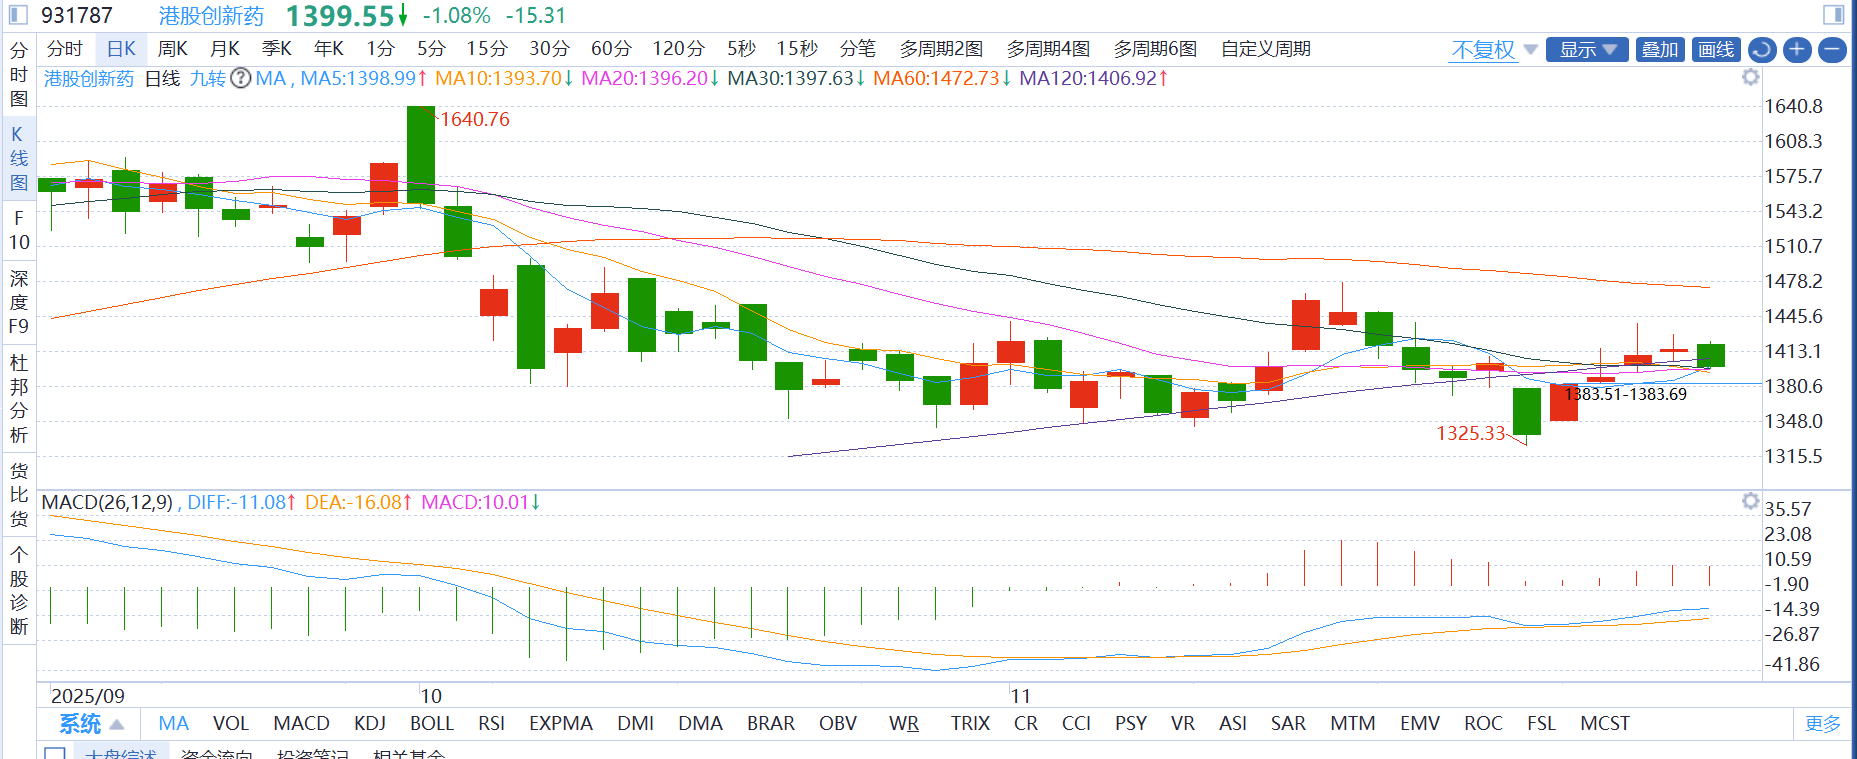
Task: Select SAR indicator tab
Action: point(1288,723)
